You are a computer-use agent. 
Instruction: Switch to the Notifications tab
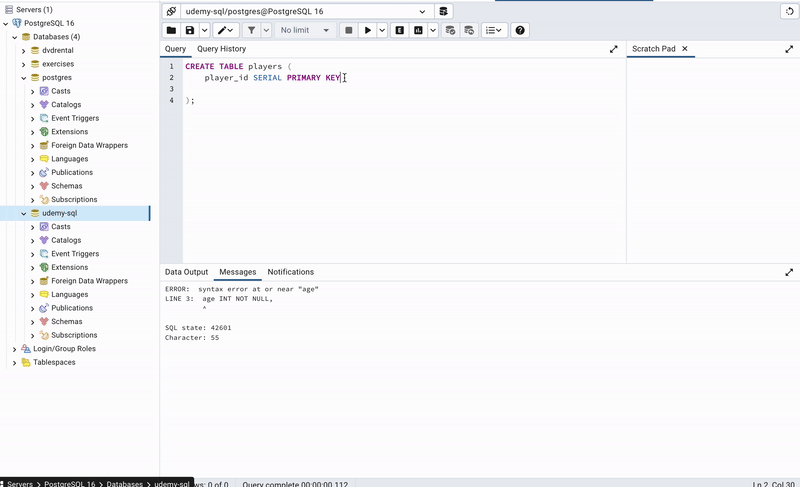pos(290,272)
